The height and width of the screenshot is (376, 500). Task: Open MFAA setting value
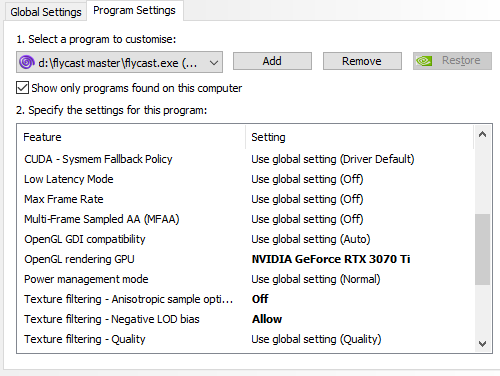pyautogui.click(x=307, y=219)
